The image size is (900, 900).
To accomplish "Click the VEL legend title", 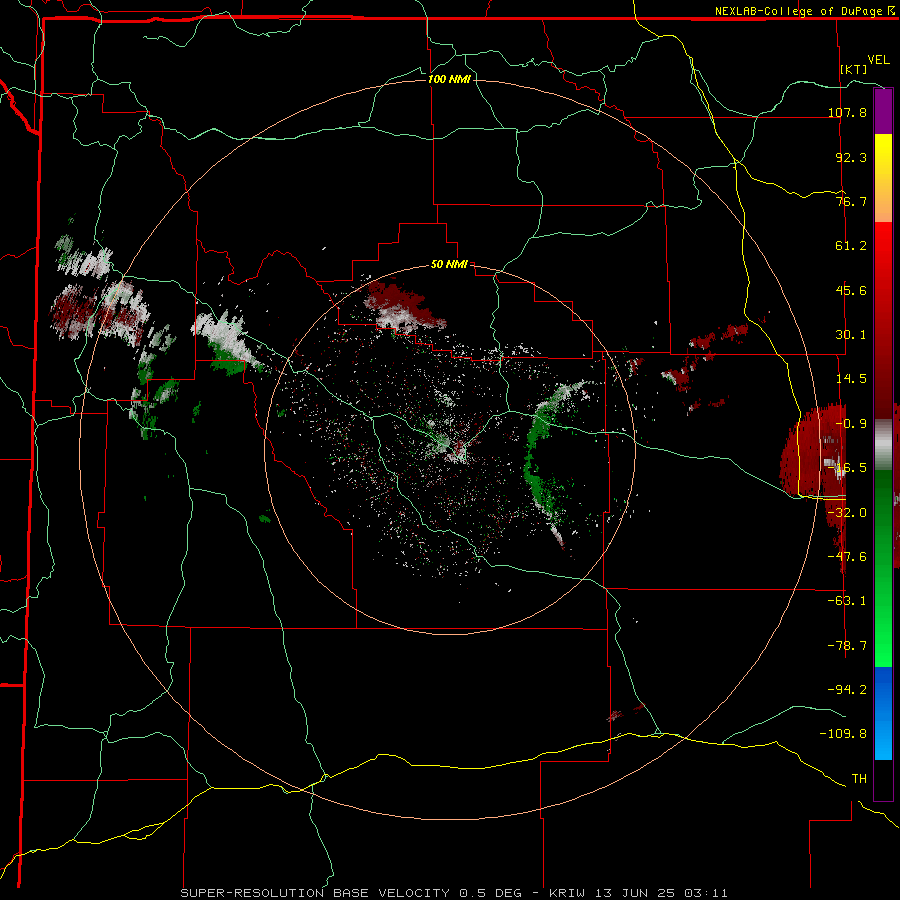I will click(x=878, y=60).
